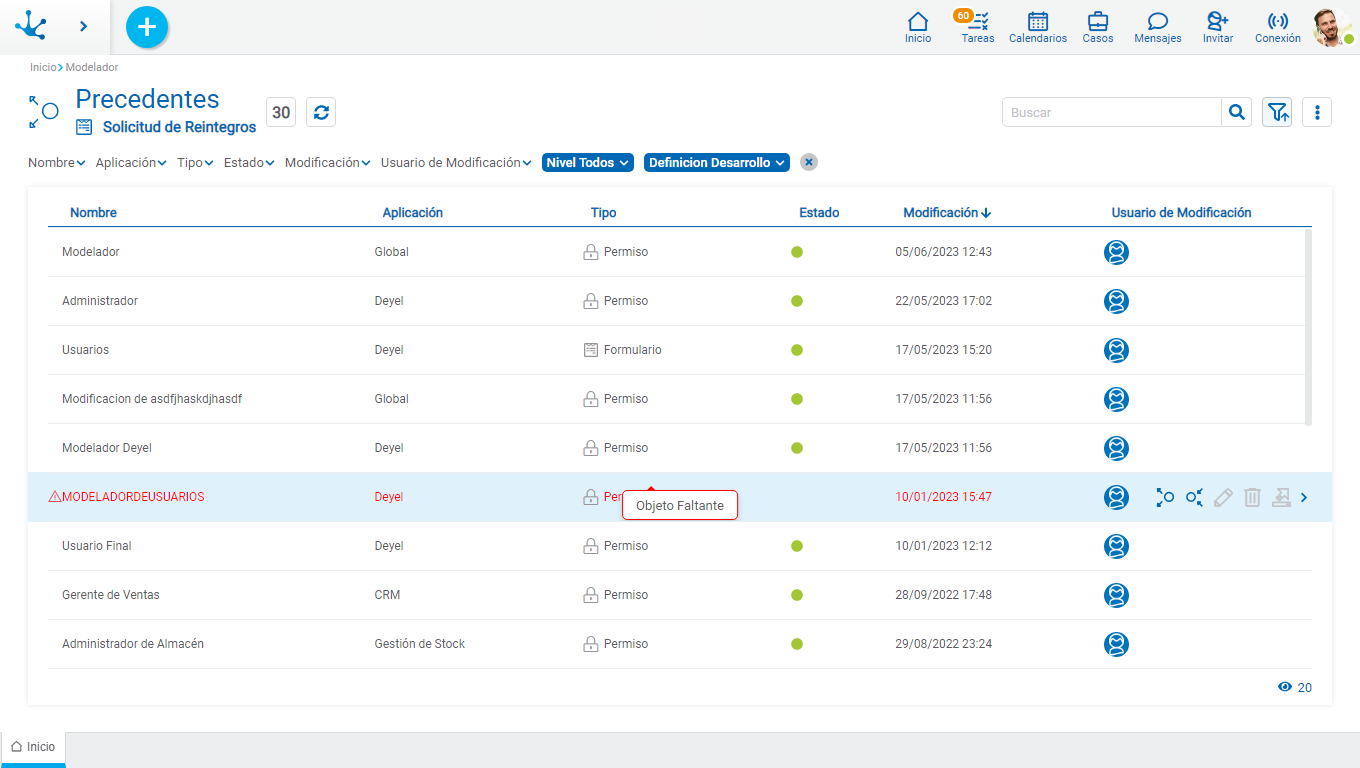Image resolution: width=1360 pixels, height=768 pixels.
Task: Click user avatar in MODELADORDEUSUARIOS row
Action: pyautogui.click(x=1116, y=497)
